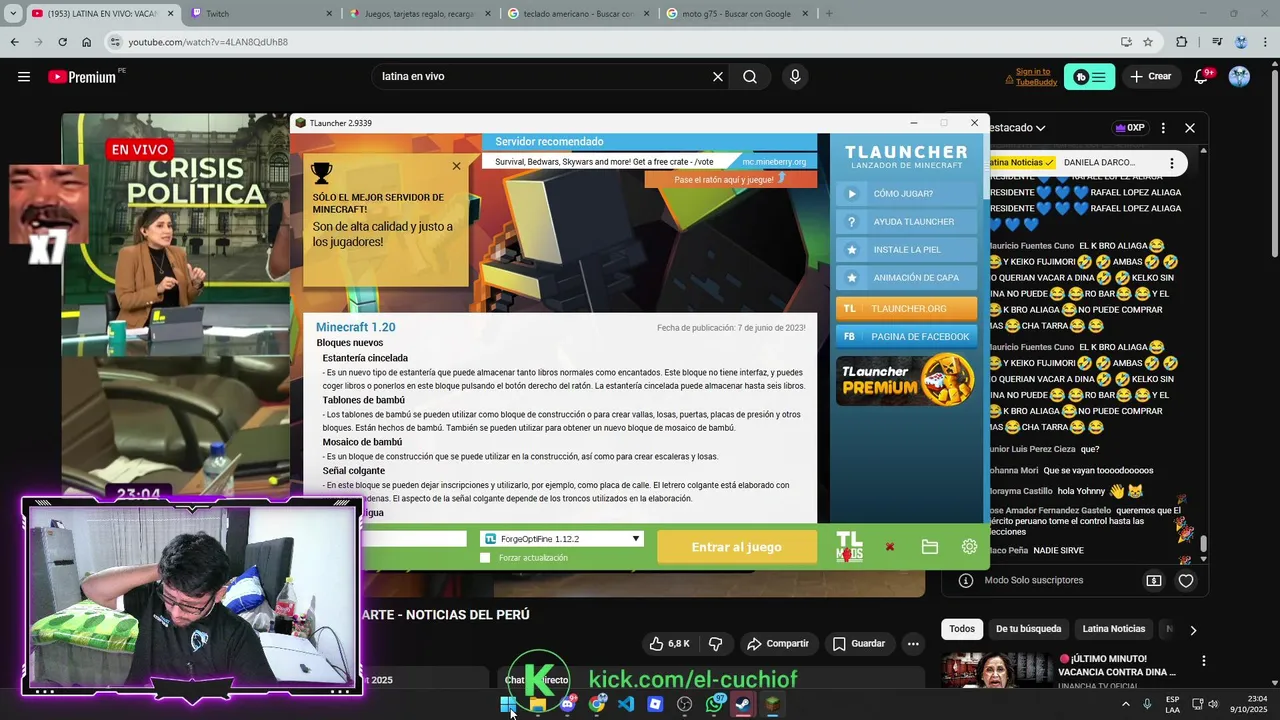1280x720 pixels.
Task: Switch to moto g75 search tab
Action: 736,14
